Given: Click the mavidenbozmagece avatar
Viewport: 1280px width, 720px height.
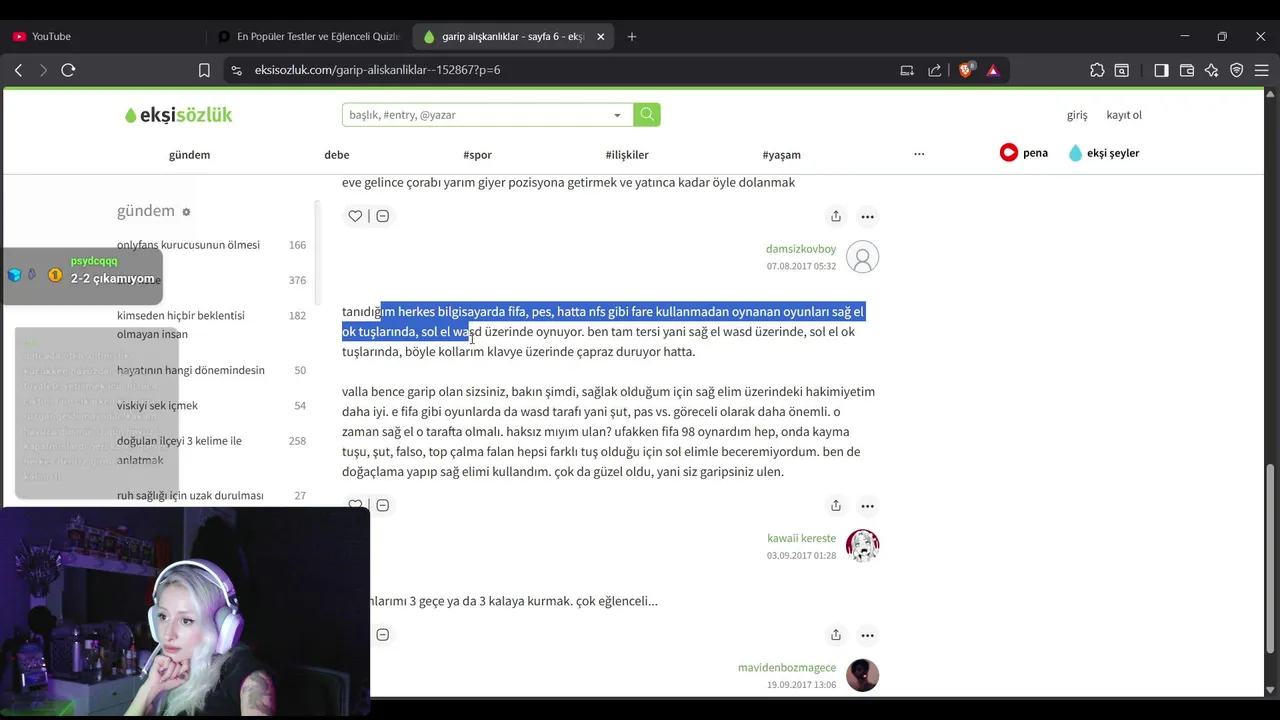Looking at the screenshot, I should [x=862, y=675].
